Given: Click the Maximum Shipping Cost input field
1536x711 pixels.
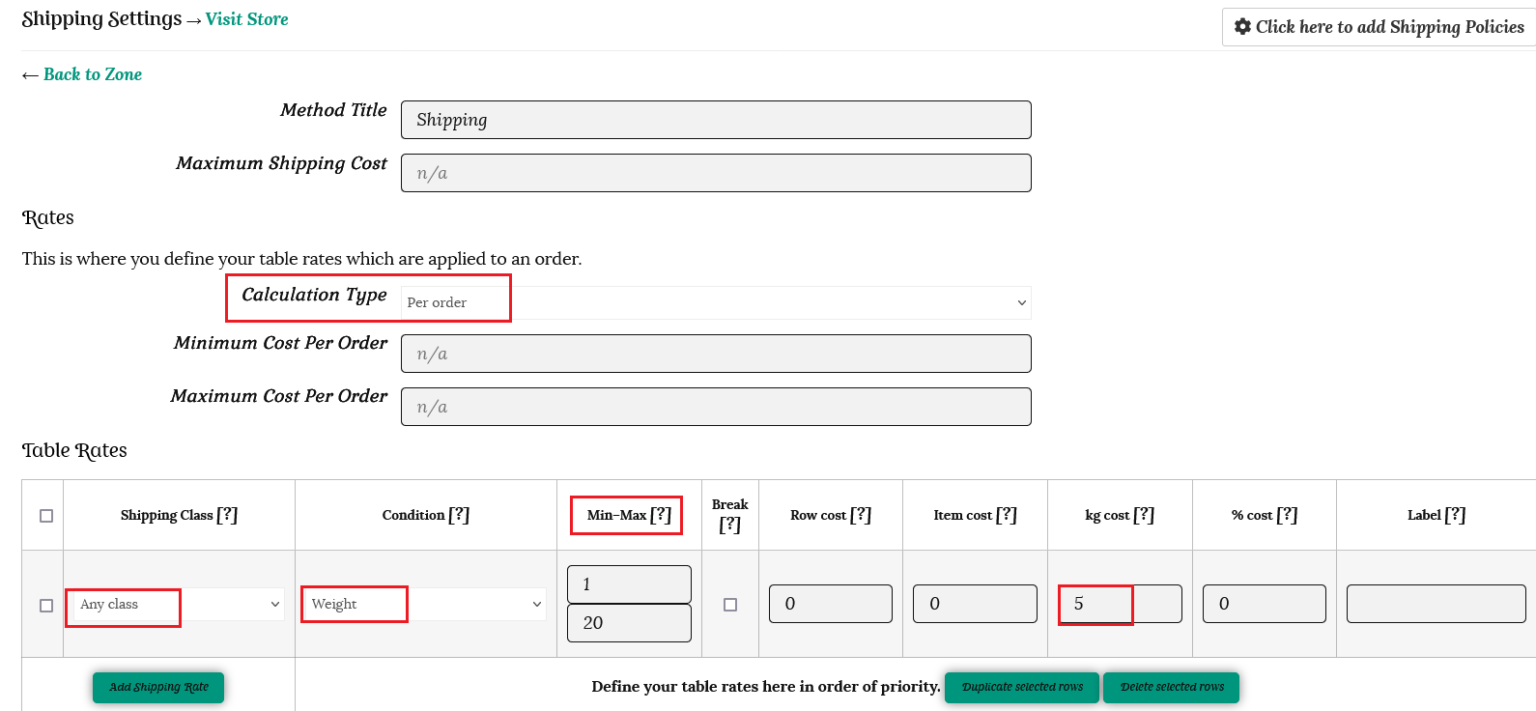Looking at the screenshot, I should (715, 173).
